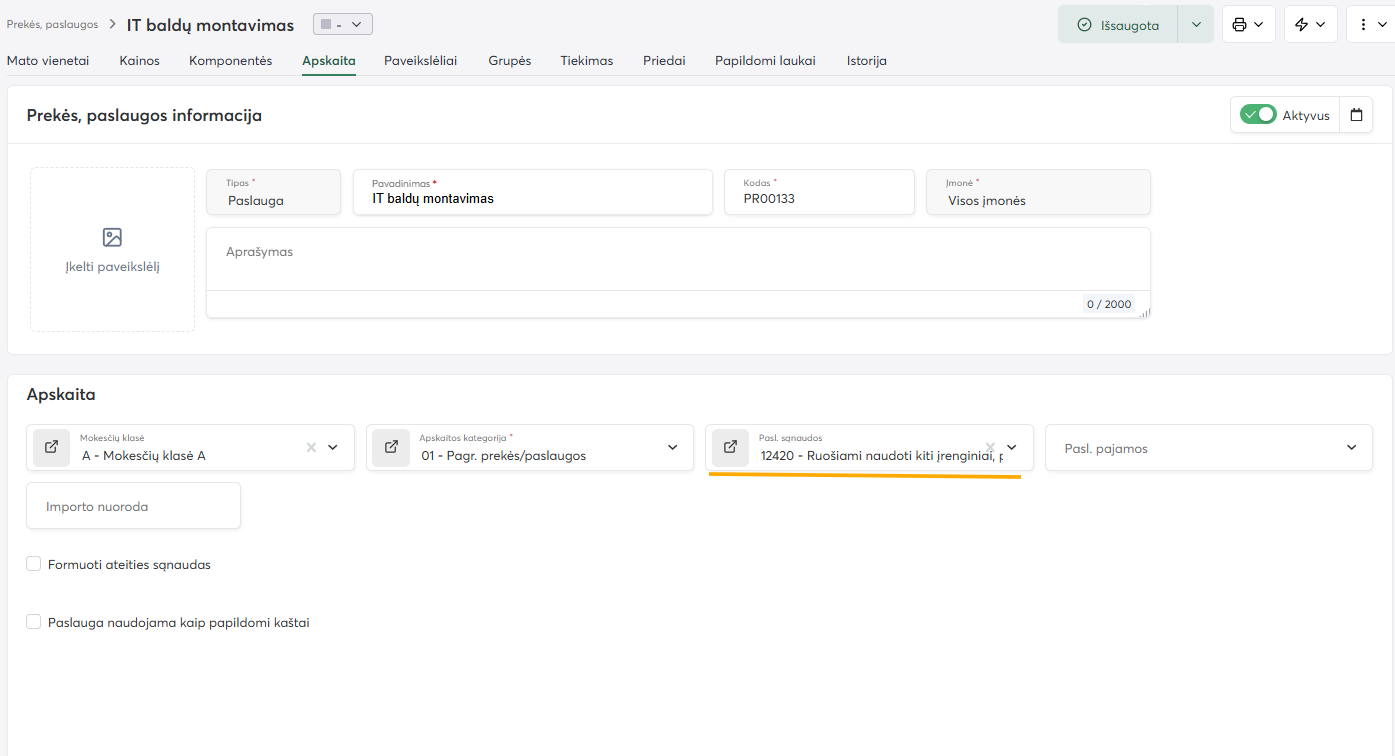The image size is (1395, 756).
Task: Enable Formuoti ateities sąnaudas checkbox
Action: (34, 564)
